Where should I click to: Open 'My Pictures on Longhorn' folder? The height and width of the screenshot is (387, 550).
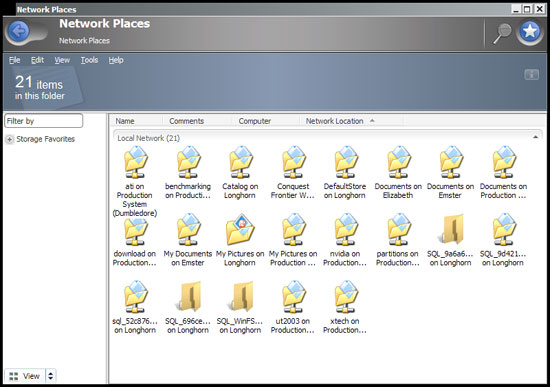tap(240, 240)
